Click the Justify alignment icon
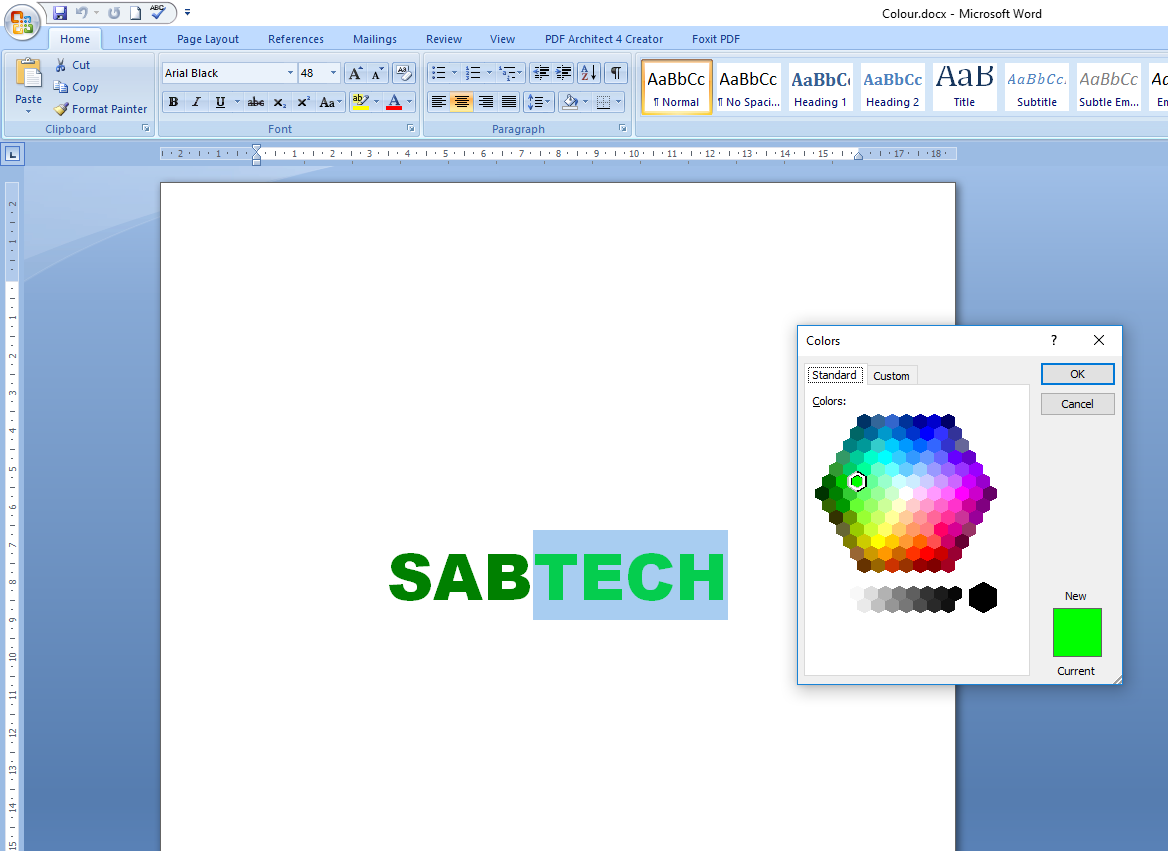 point(509,102)
